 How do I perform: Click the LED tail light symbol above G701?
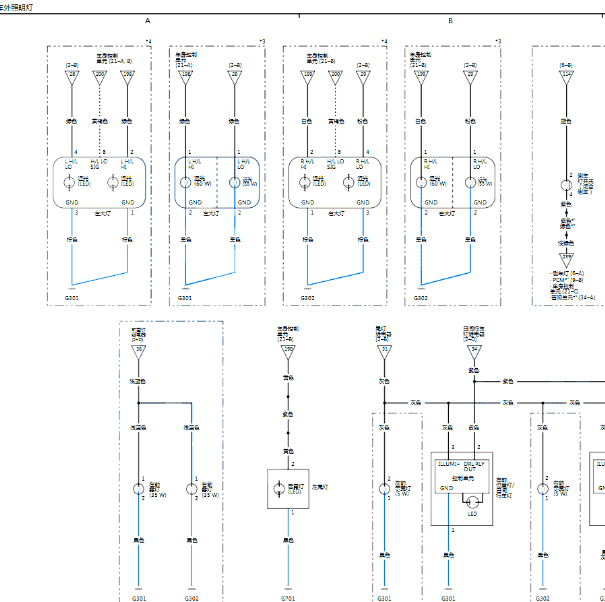pos(279,489)
